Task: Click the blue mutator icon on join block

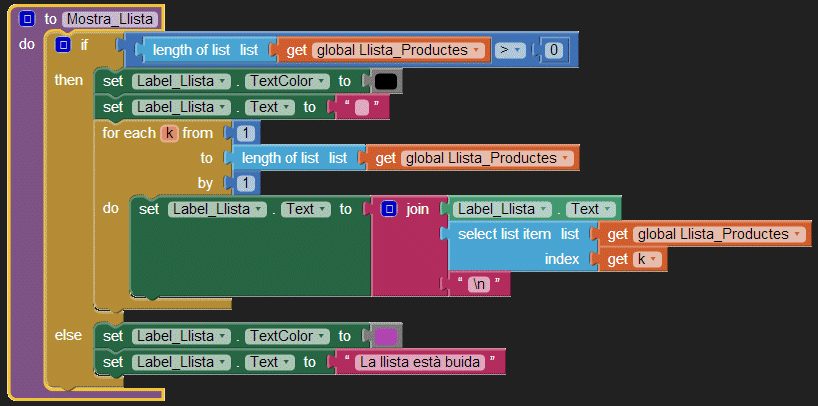Action: [389, 209]
